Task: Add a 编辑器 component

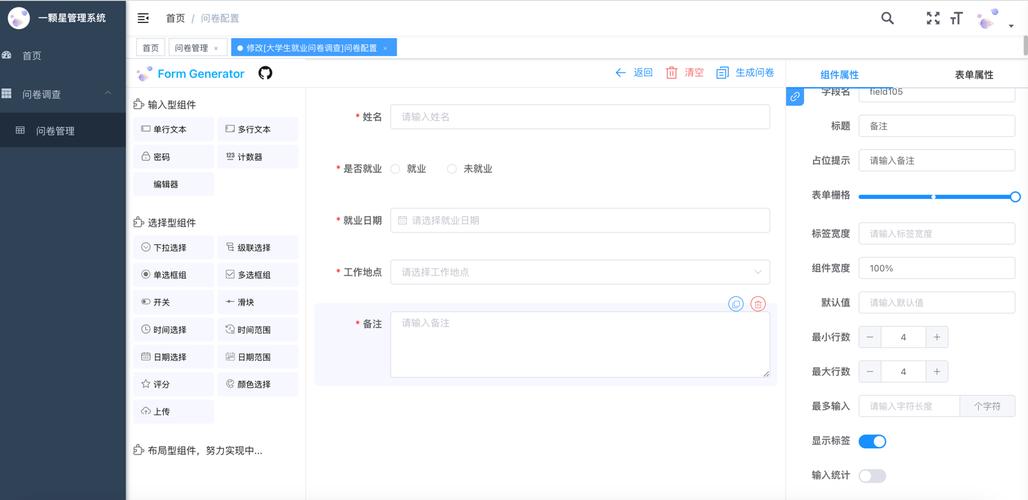Action: point(174,184)
